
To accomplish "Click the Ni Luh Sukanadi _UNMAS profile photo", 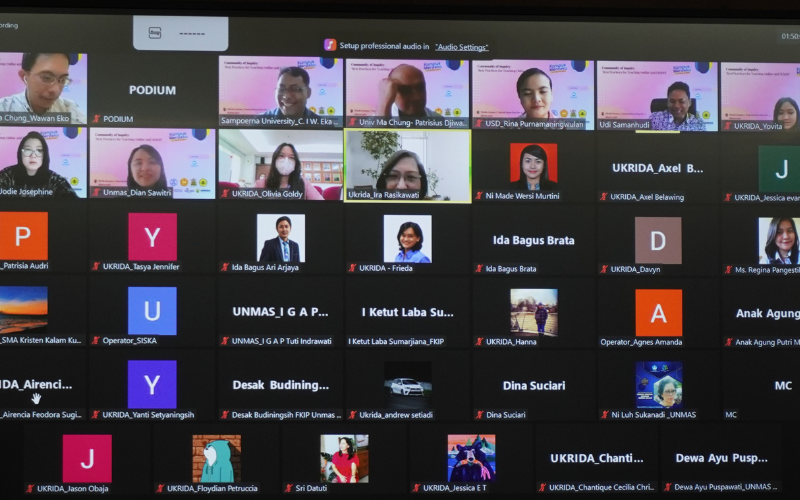I will point(659,385).
